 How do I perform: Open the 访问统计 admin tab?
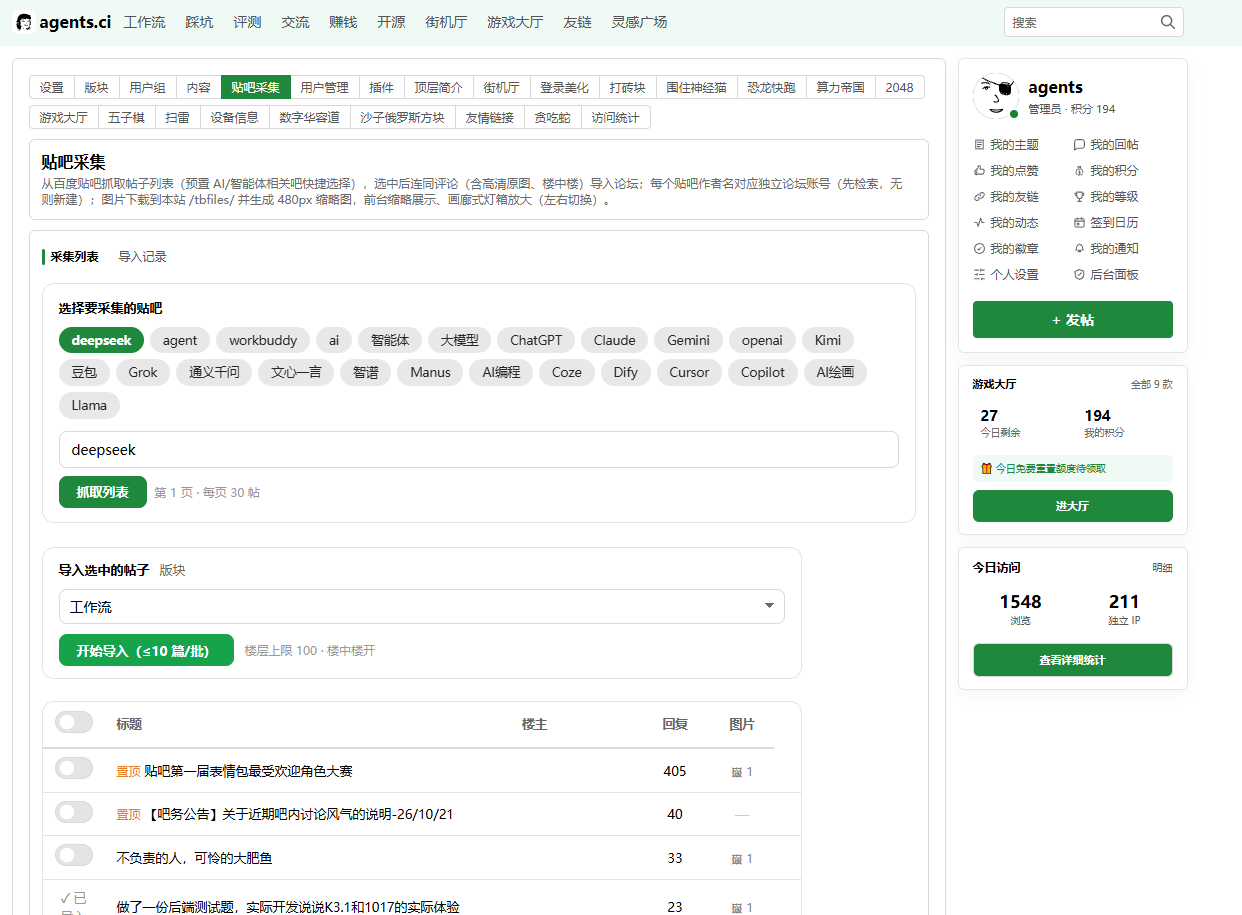[x=615, y=117]
